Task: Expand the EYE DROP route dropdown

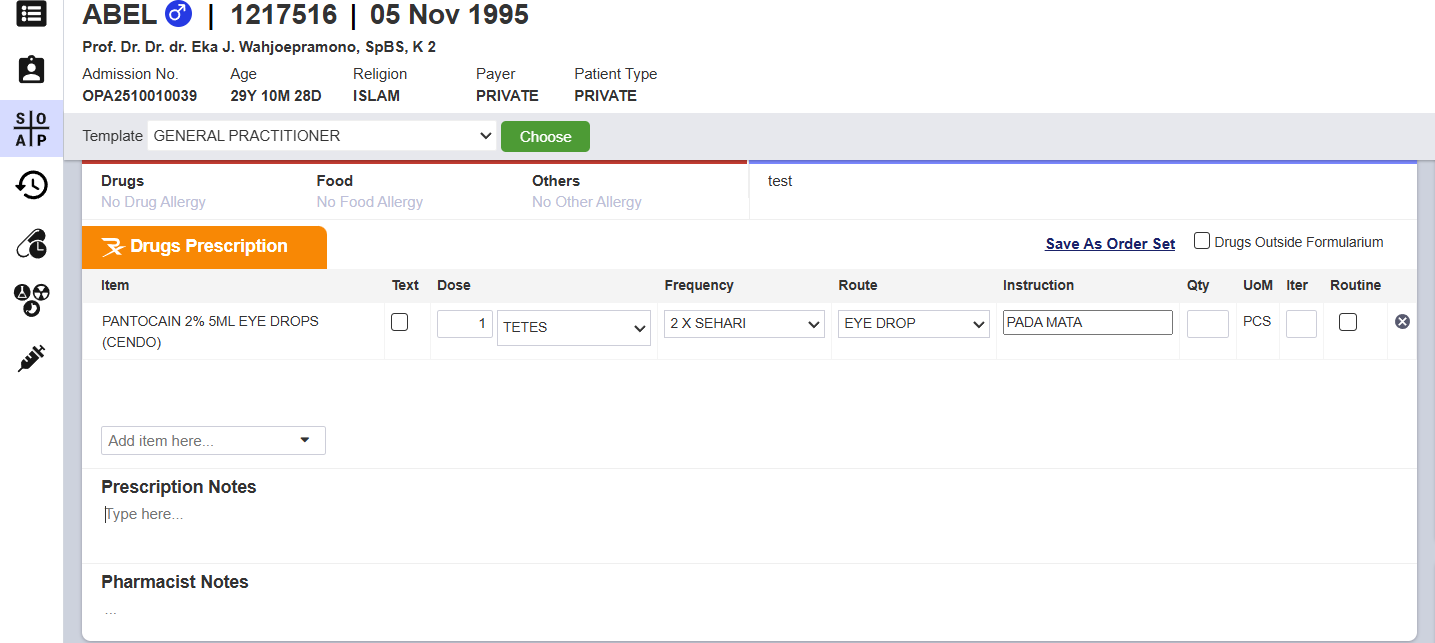Action: [x=913, y=324]
